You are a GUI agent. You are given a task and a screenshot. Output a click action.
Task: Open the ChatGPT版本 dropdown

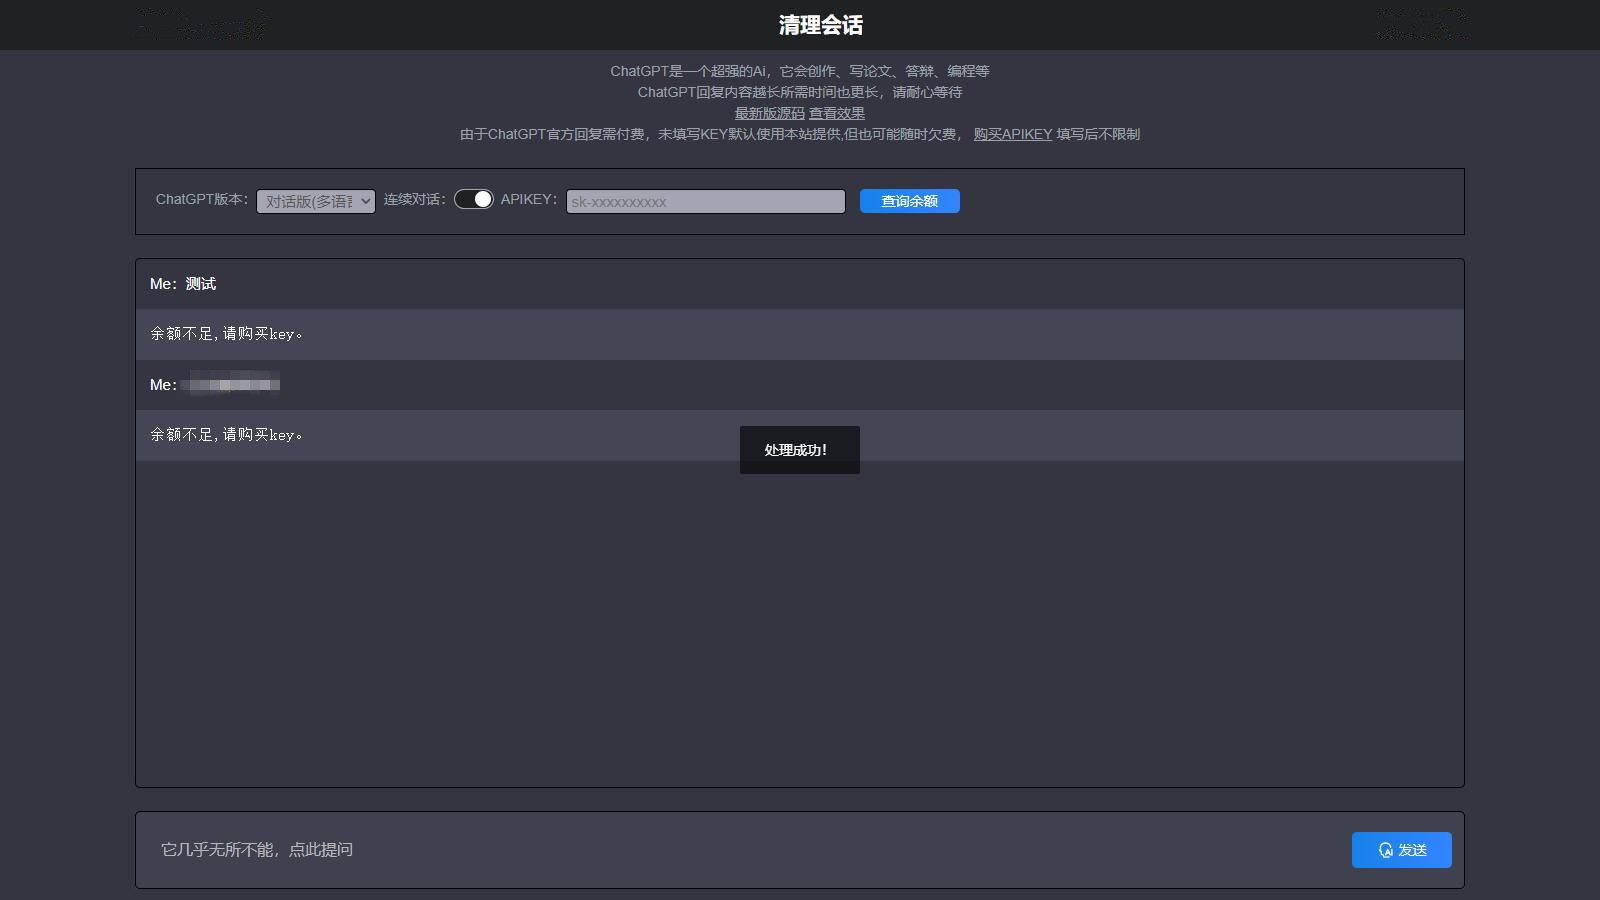coord(316,201)
